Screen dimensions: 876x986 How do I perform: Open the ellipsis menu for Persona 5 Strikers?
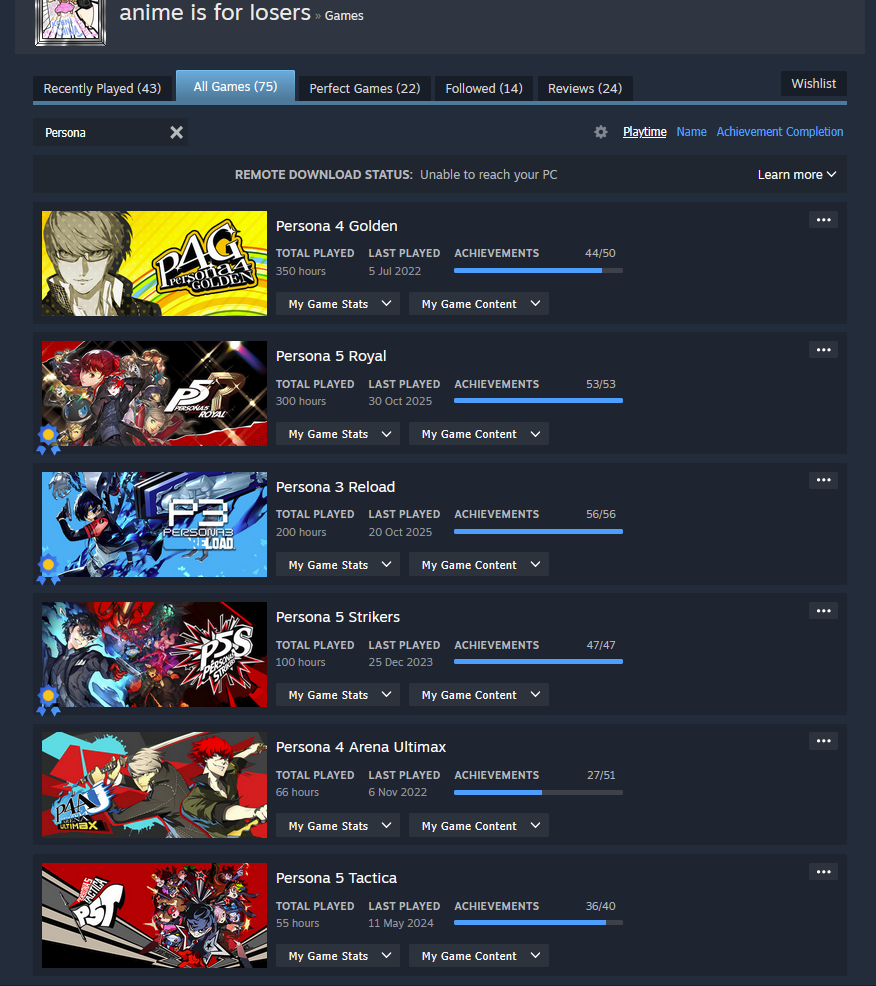coord(823,611)
